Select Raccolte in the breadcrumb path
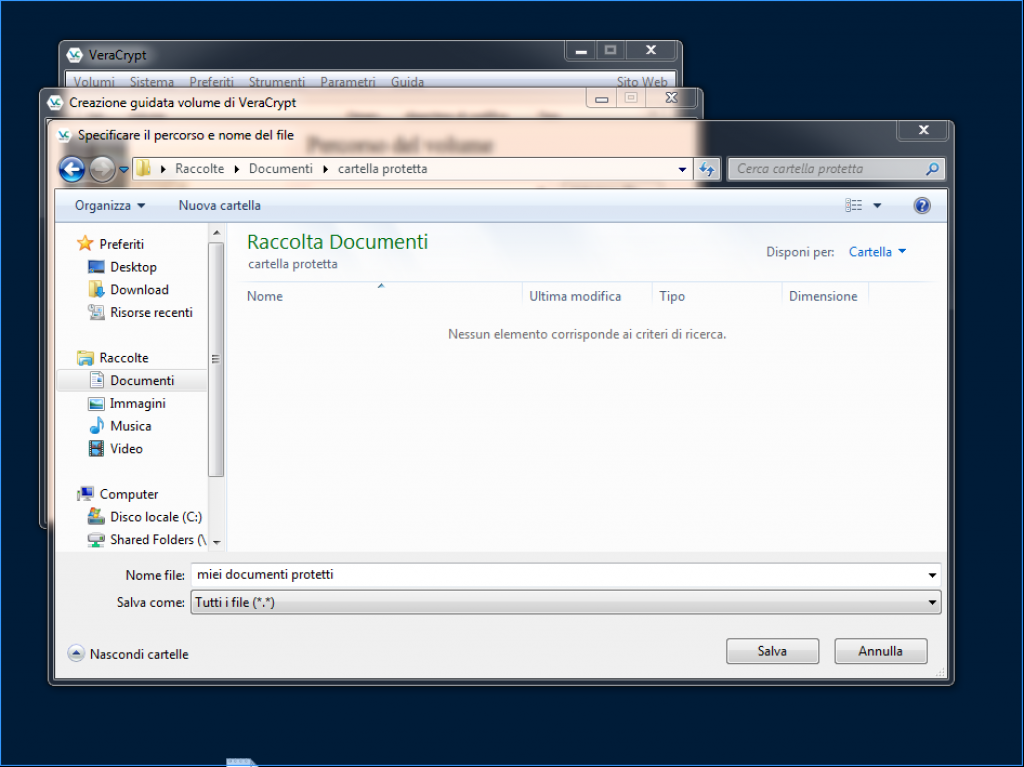The height and width of the screenshot is (767, 1024). tap(199, 169)
